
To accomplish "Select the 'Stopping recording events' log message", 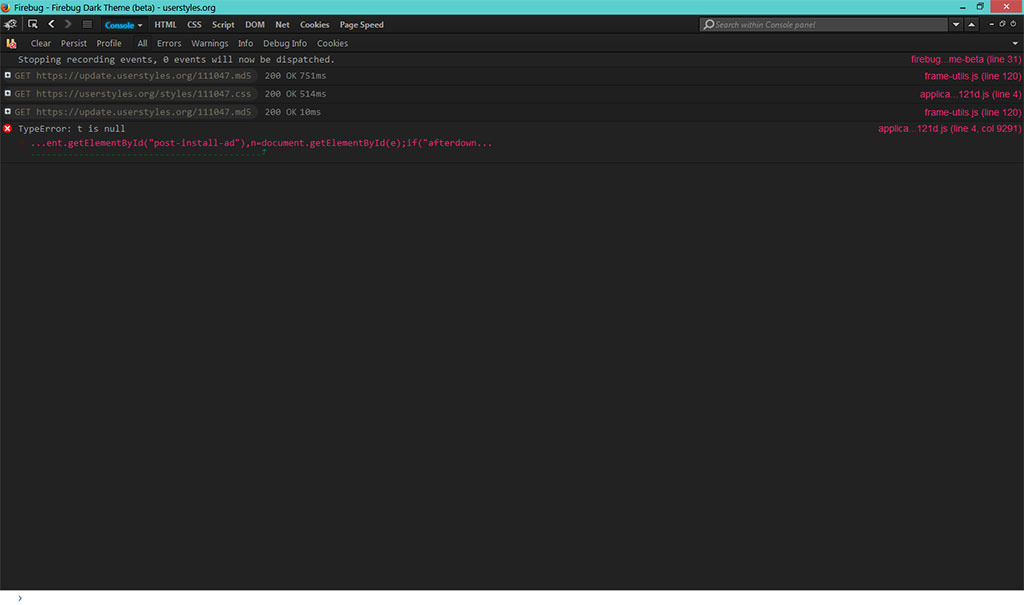I will click(176, 59).
